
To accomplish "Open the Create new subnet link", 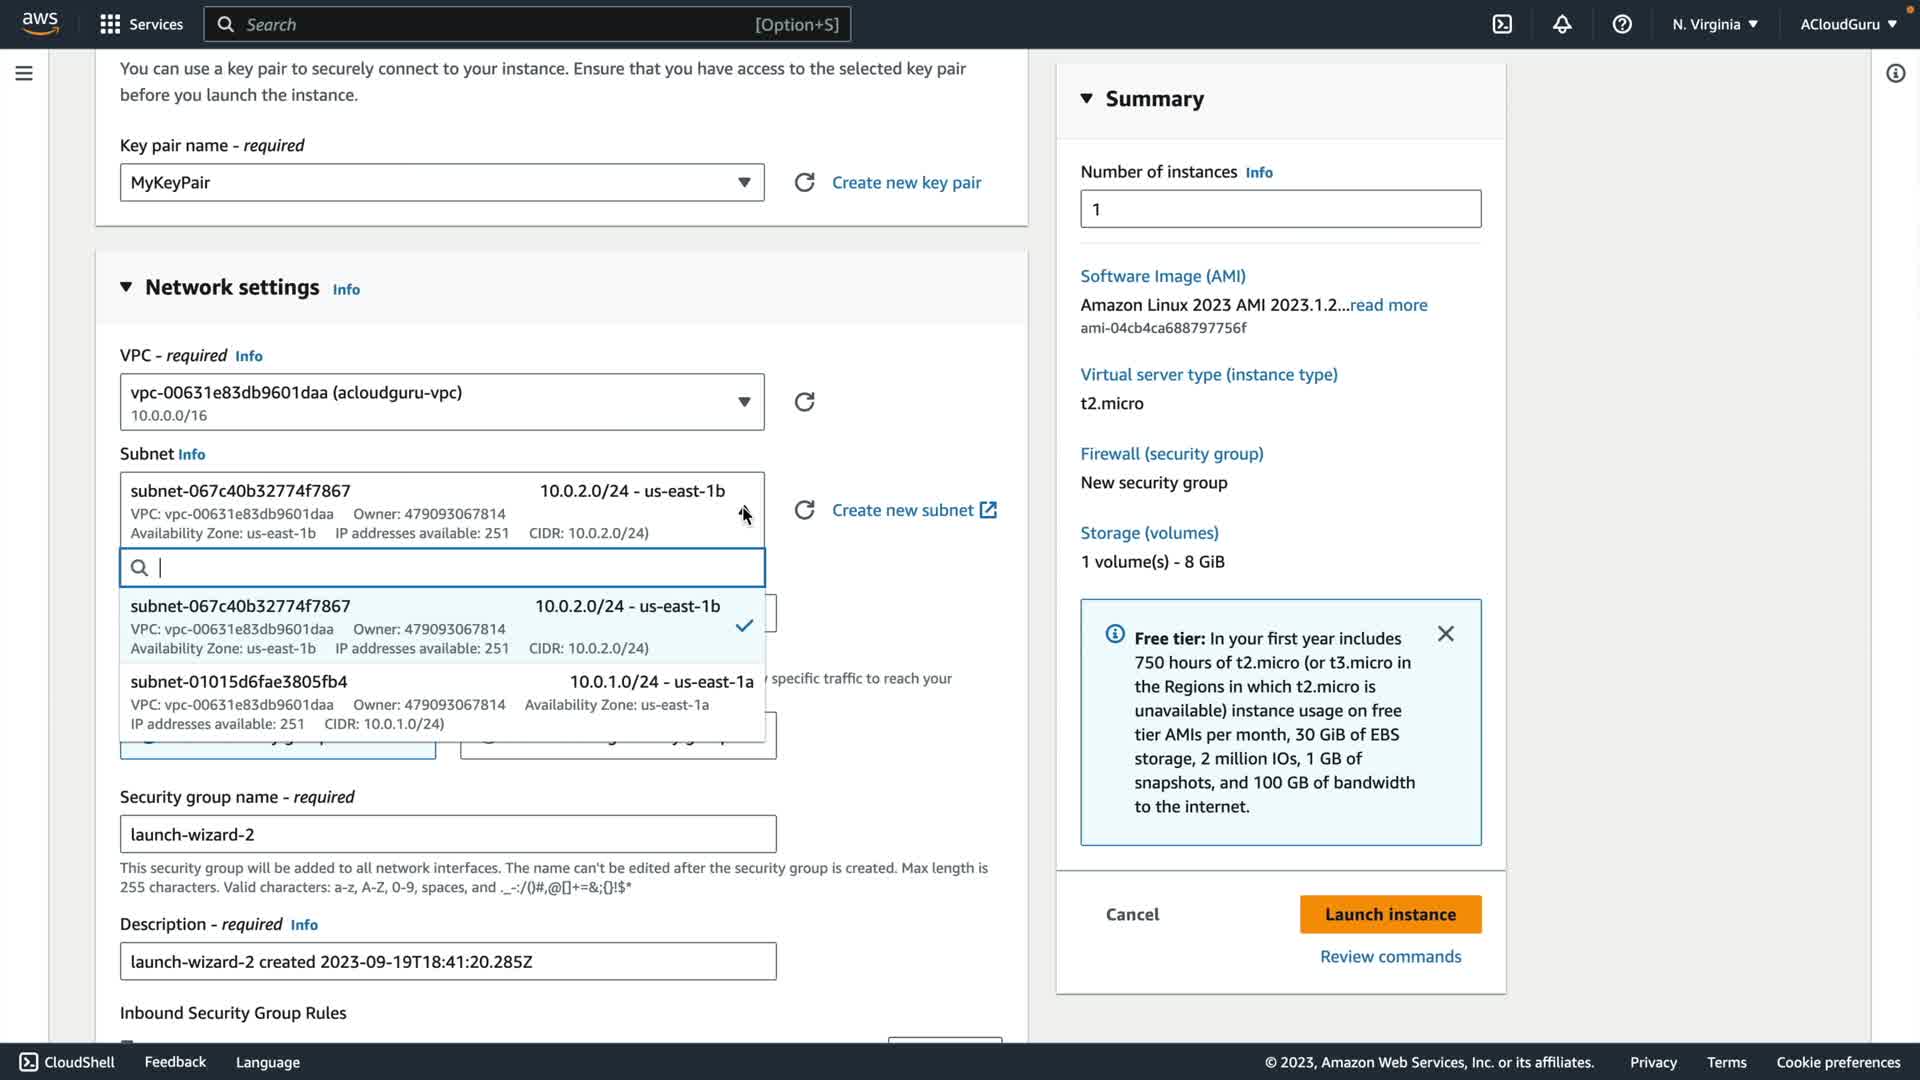I will click(913, 510).
